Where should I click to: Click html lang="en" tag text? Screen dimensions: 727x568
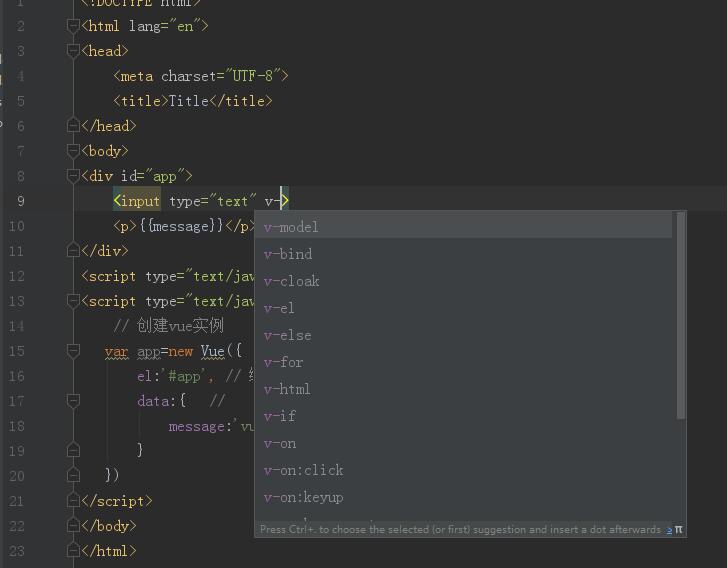(145, 26)
